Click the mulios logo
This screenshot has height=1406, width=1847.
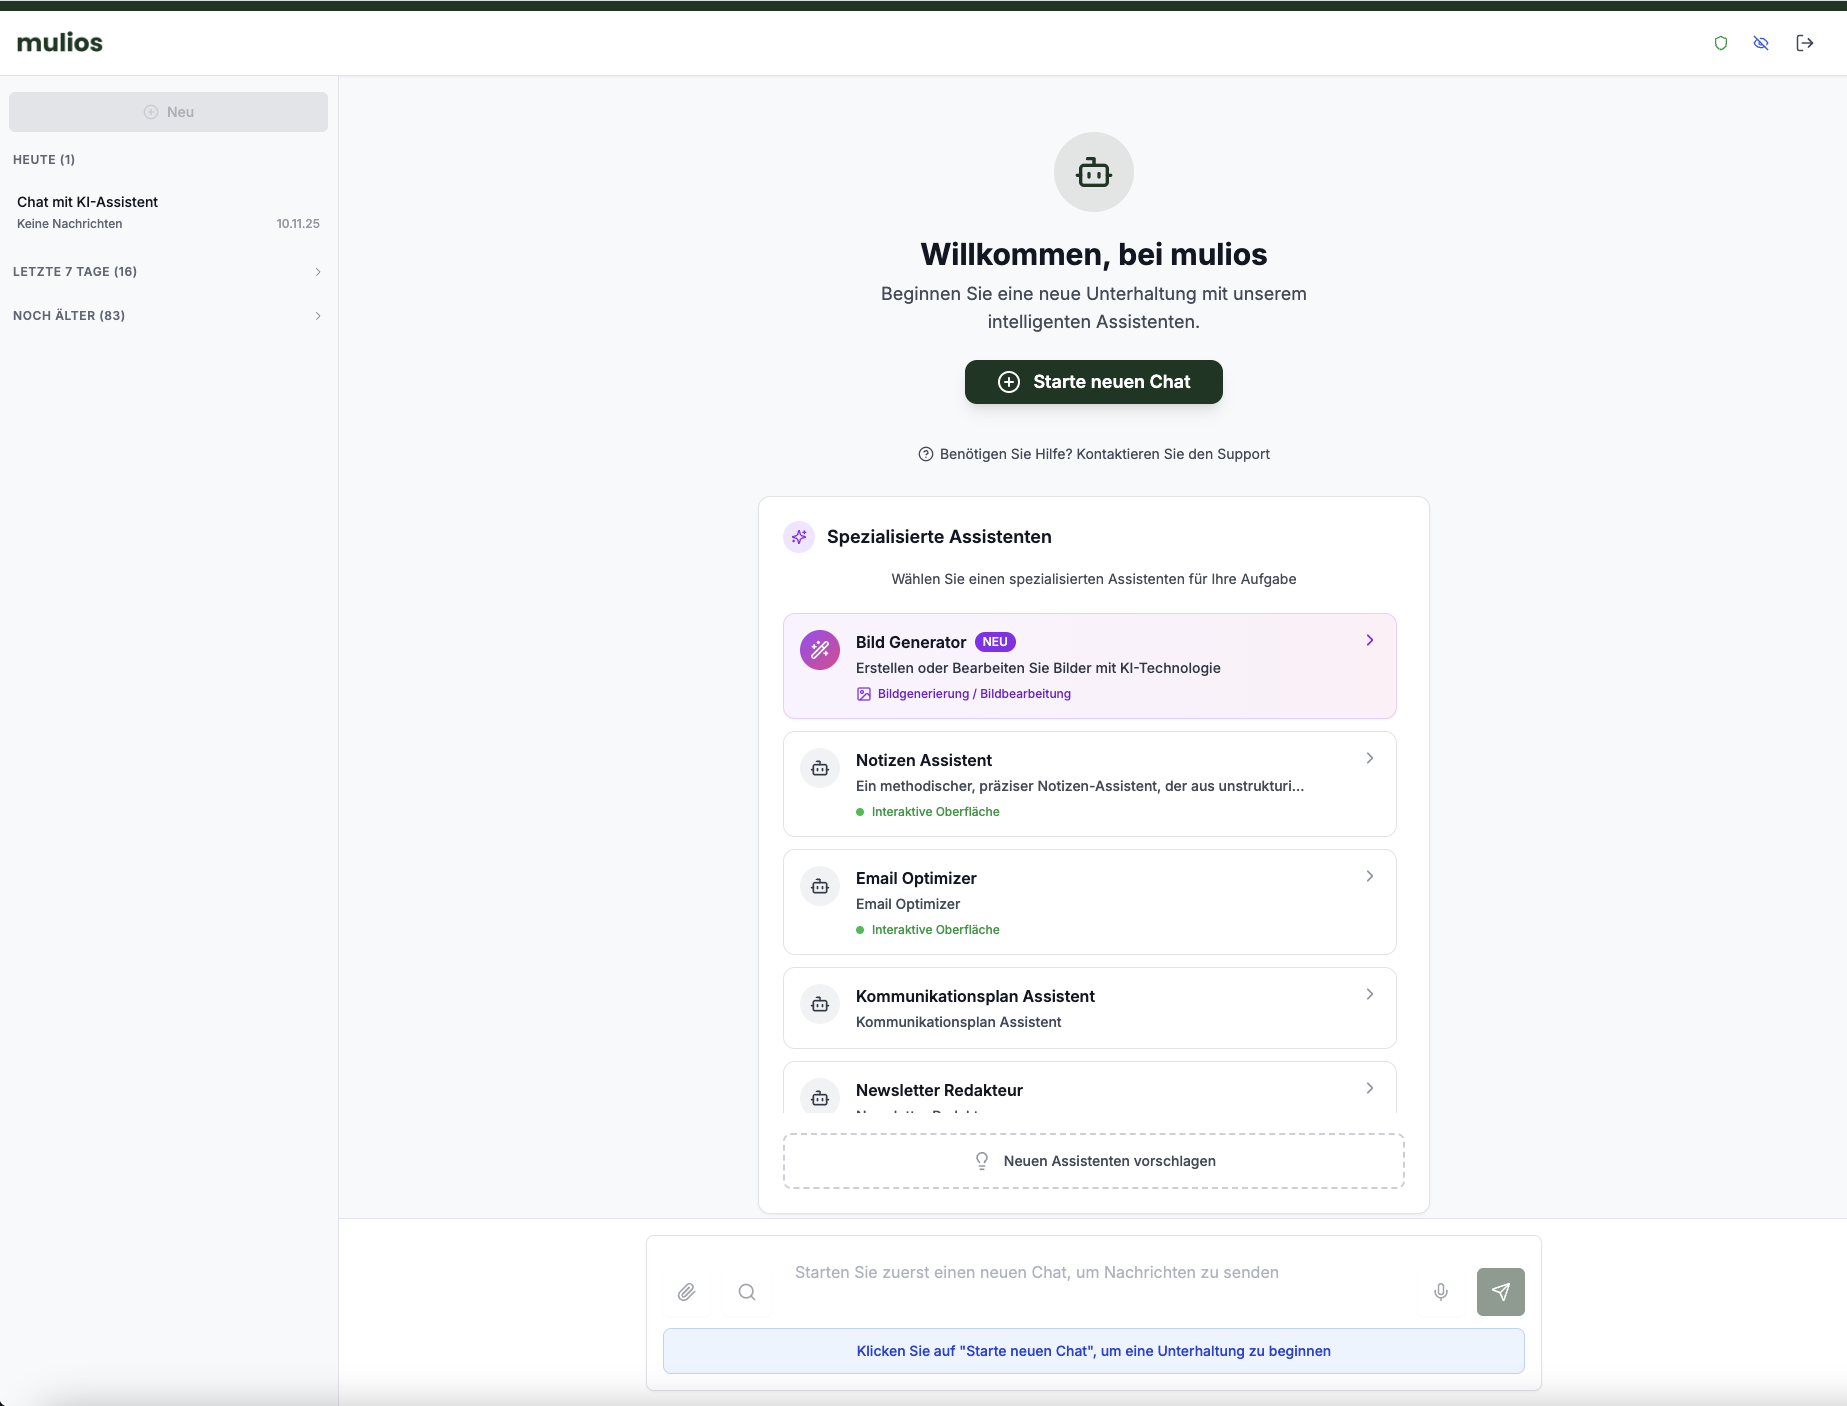[59, 42]
